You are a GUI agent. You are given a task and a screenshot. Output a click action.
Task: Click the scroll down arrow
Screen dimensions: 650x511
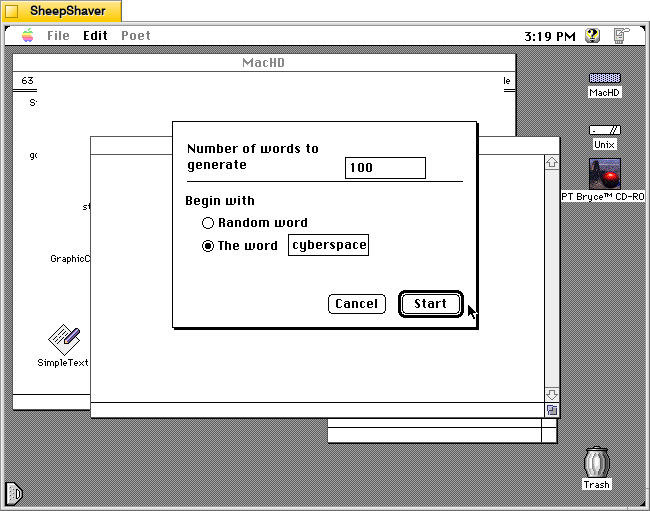552,394
